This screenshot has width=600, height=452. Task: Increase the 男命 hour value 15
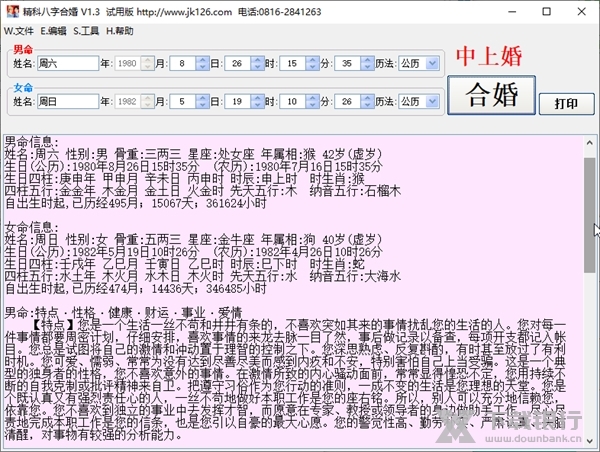(x=313, y=60)
